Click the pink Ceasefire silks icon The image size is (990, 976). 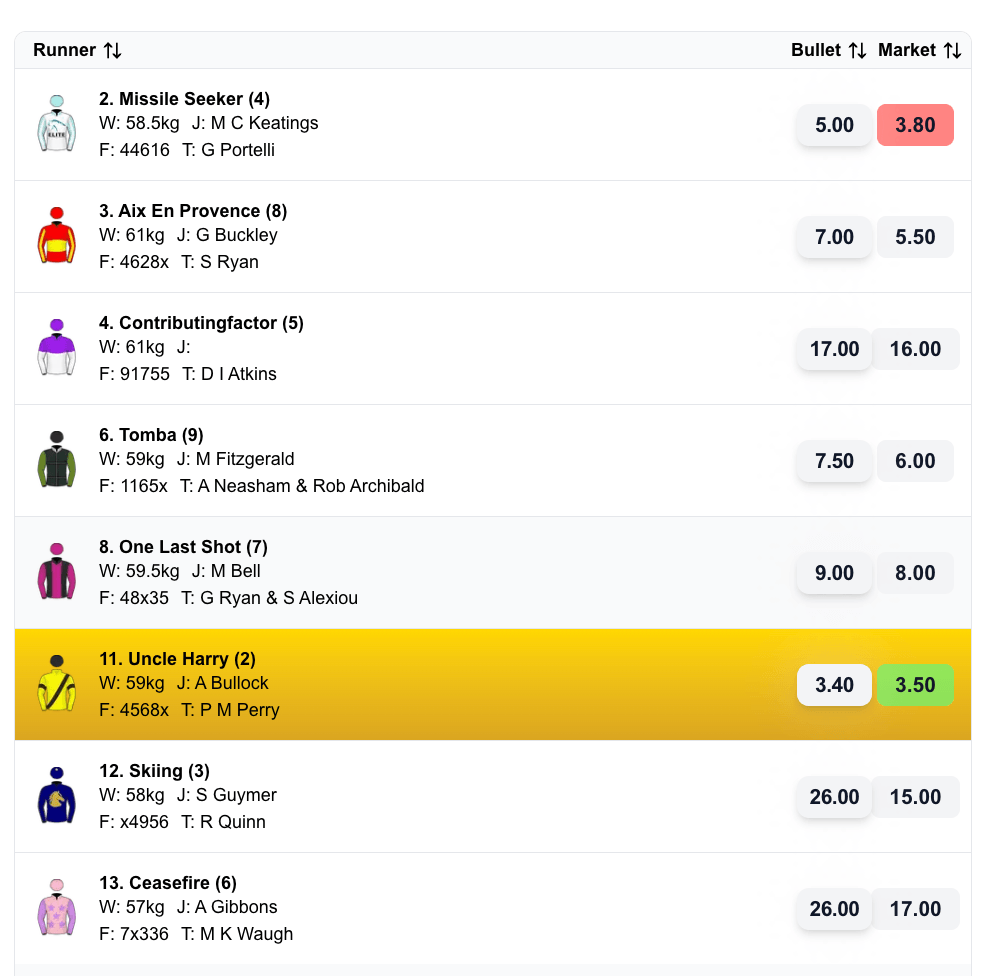(x=57, y=908)
